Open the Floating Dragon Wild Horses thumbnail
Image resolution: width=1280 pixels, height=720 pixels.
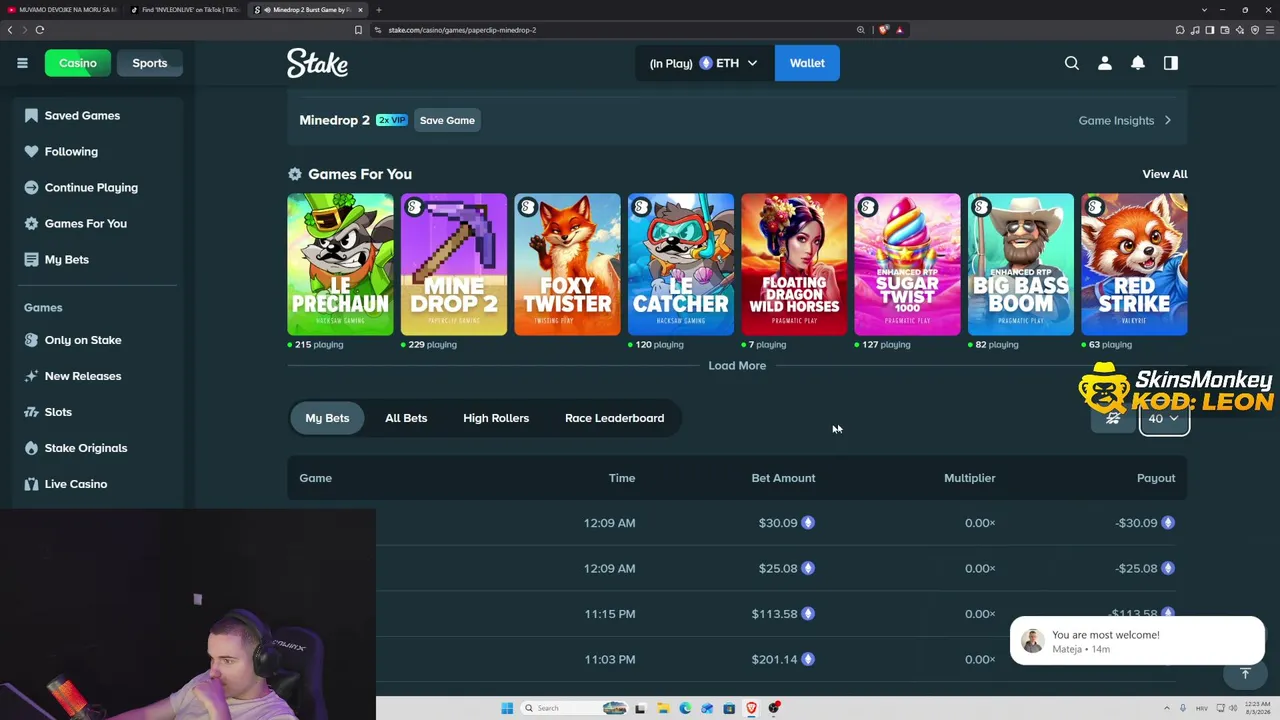pyautogui.click(x=794, y=264)
